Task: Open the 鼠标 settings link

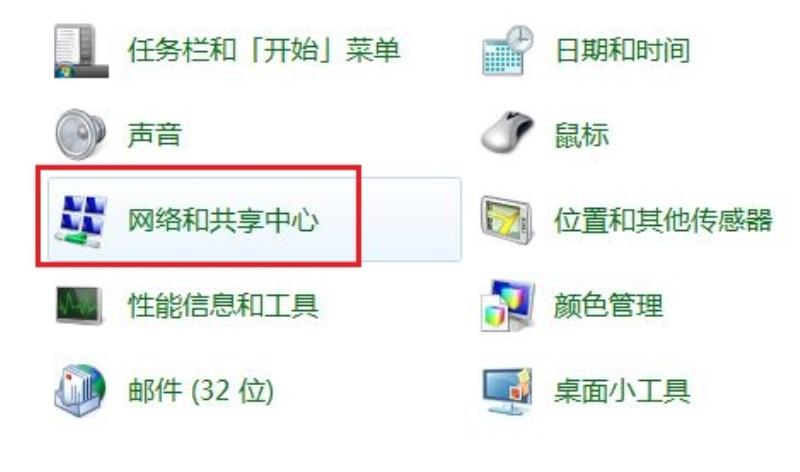Action: click(x=582, y=135)
